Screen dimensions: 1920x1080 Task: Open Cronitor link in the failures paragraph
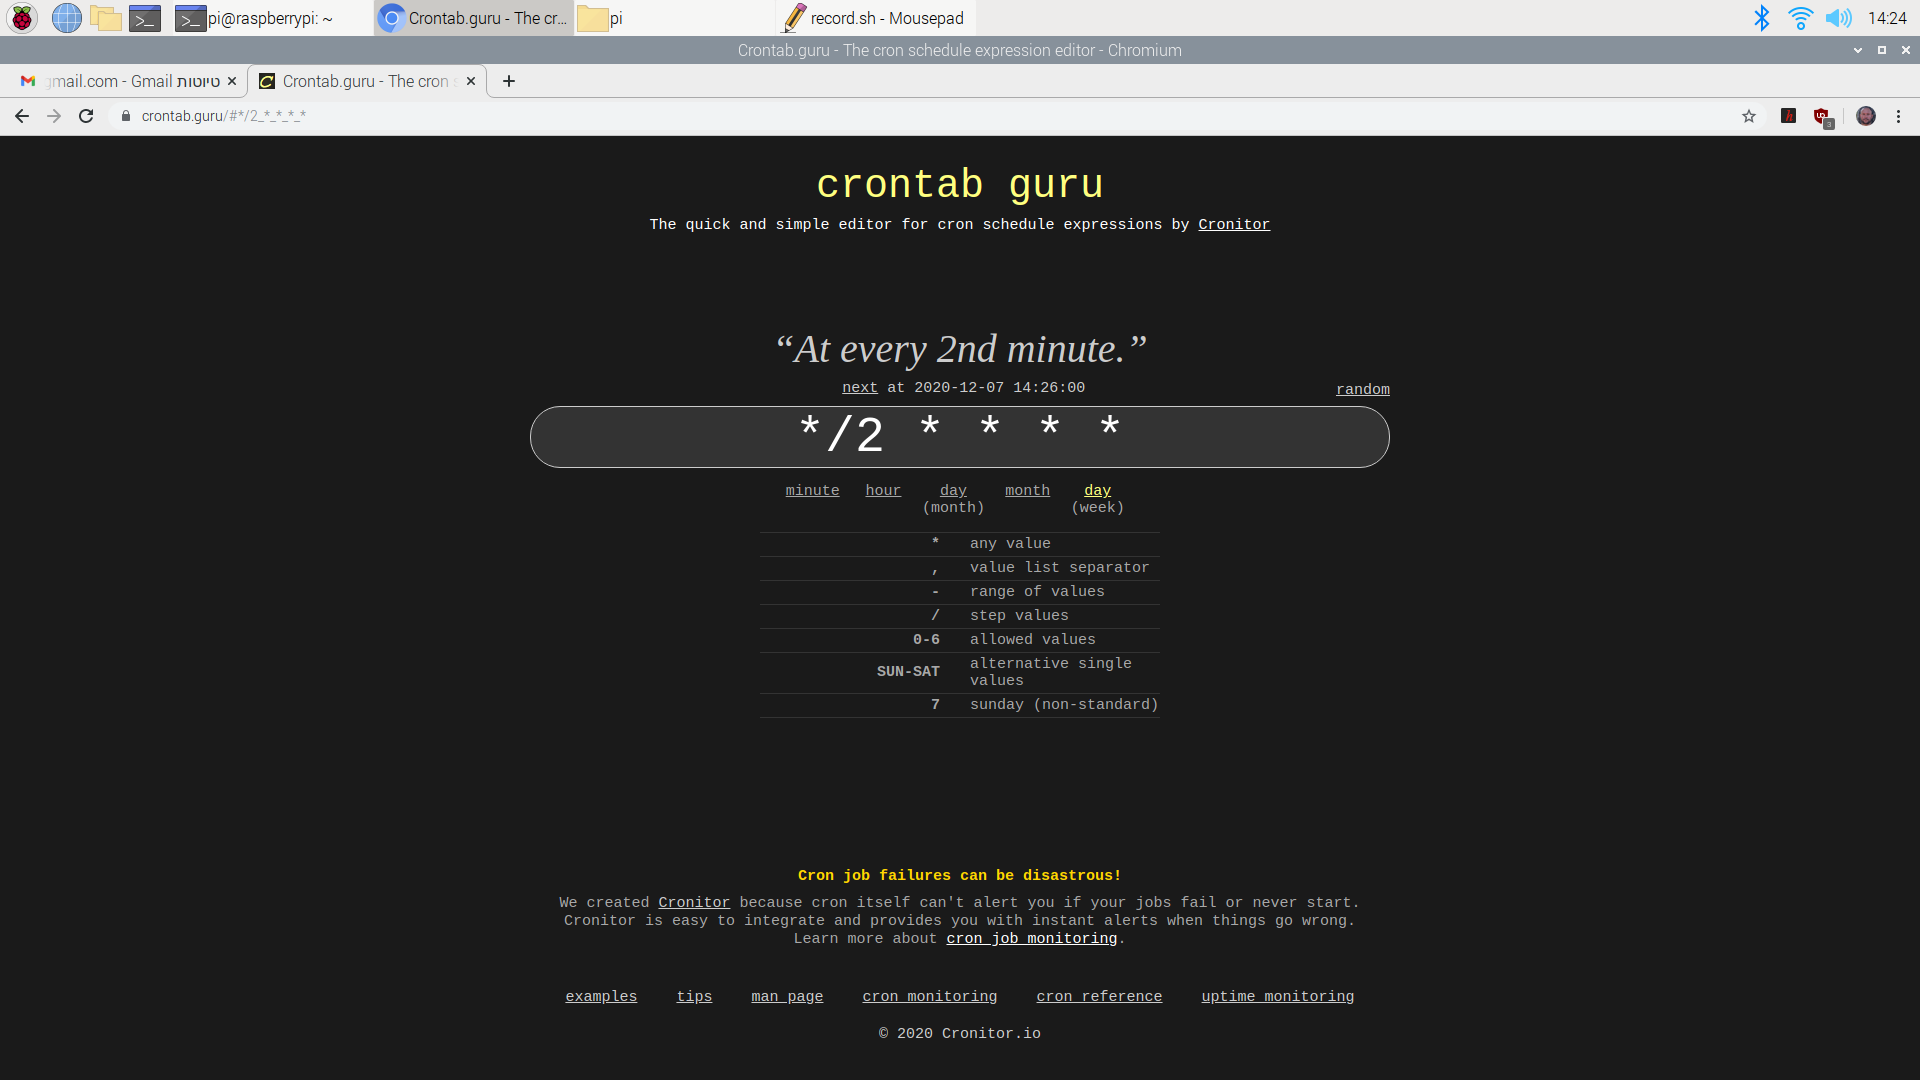click(x=694, y=903)
